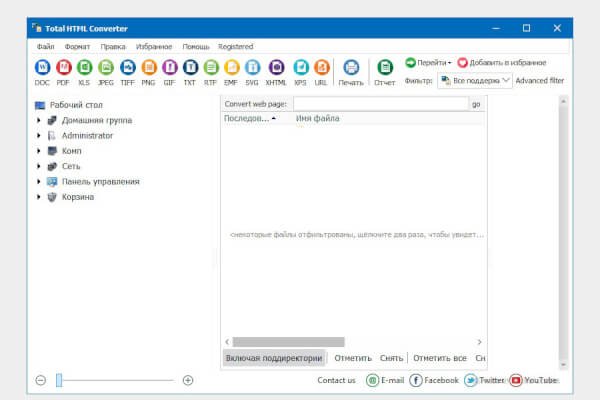Click the filtered files notice text
The height and width of the screenshot is (400, 600).
pos(357,235)
